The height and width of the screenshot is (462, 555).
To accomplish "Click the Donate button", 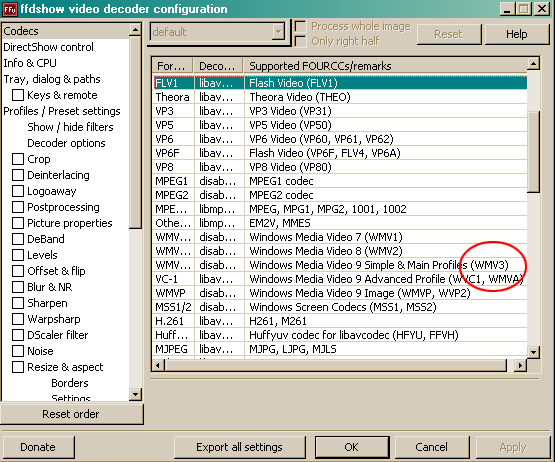I will (x=38, y=447).
